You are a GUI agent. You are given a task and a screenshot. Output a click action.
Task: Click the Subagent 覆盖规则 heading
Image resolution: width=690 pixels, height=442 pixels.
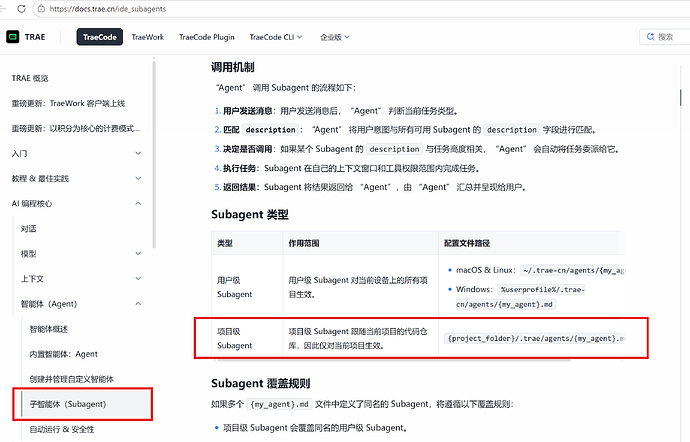tap(261, 383)
